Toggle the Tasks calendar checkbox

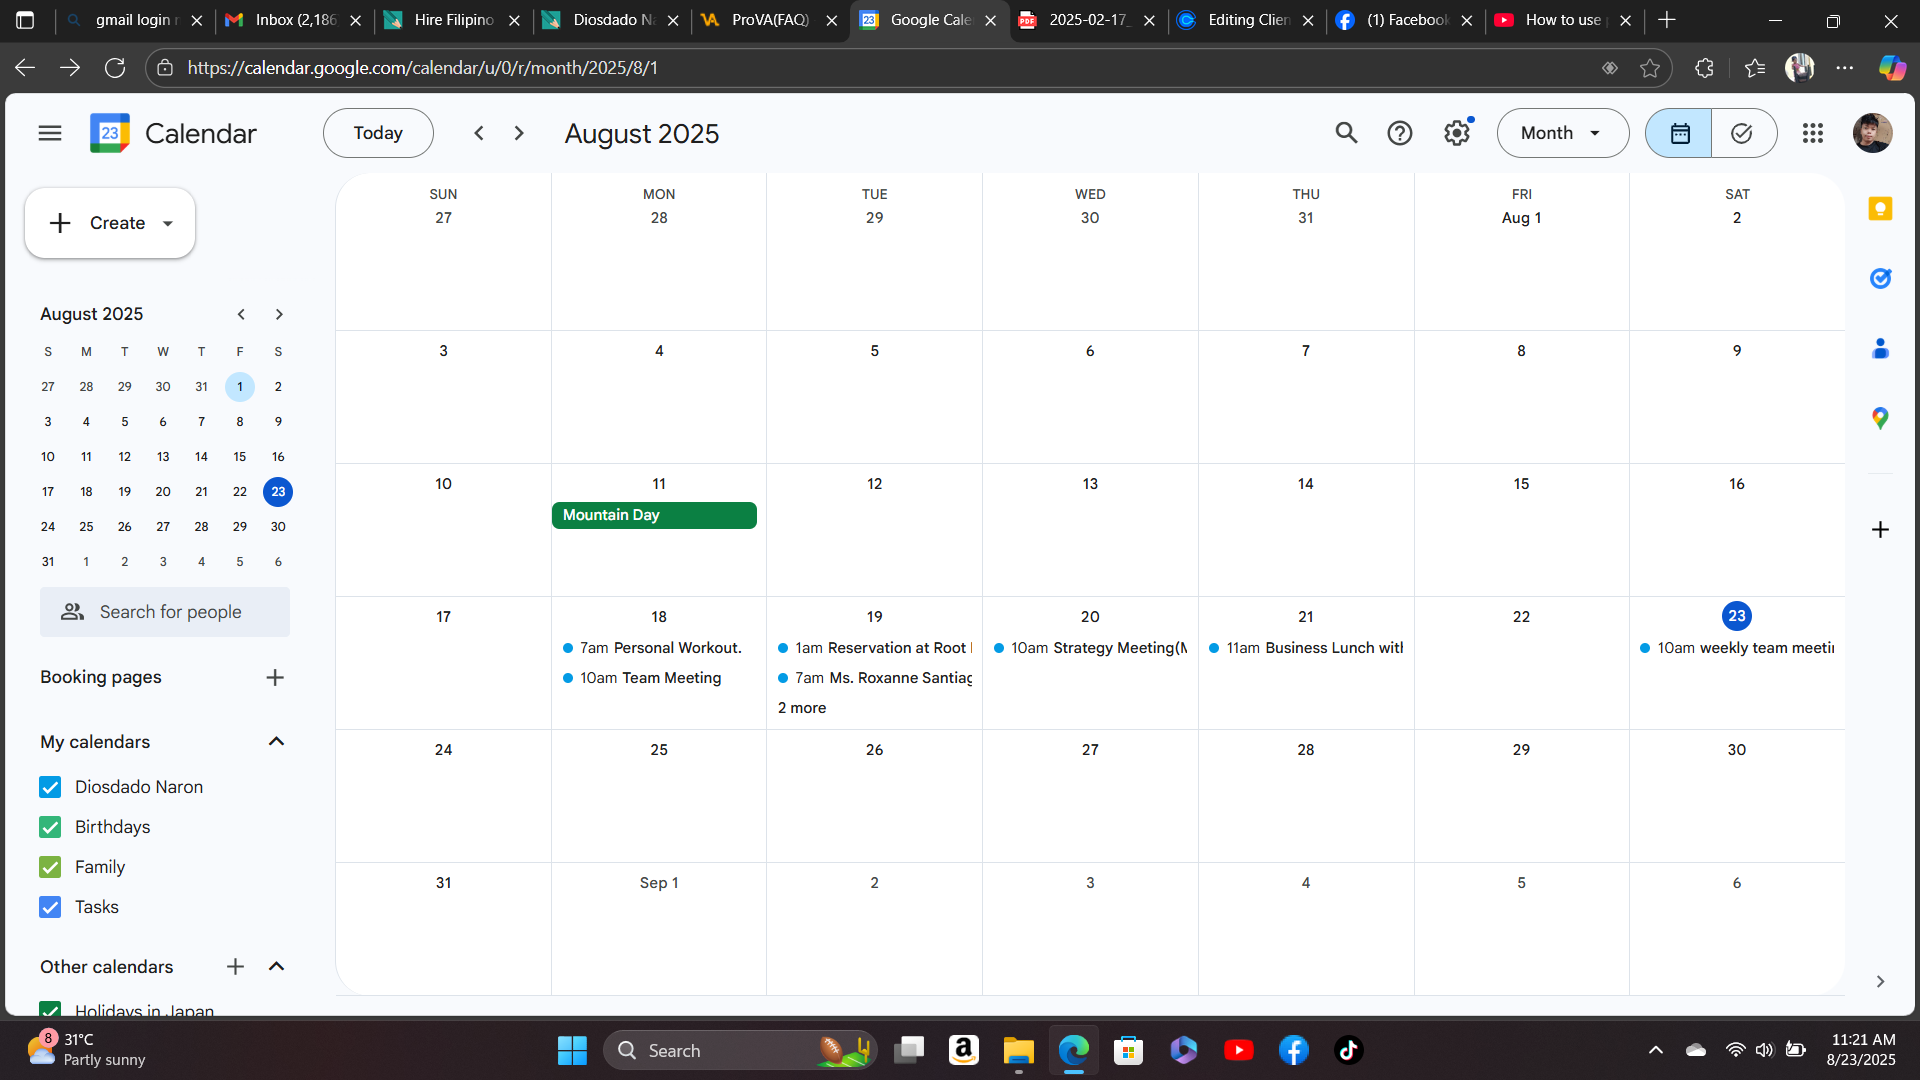(50, 907)
